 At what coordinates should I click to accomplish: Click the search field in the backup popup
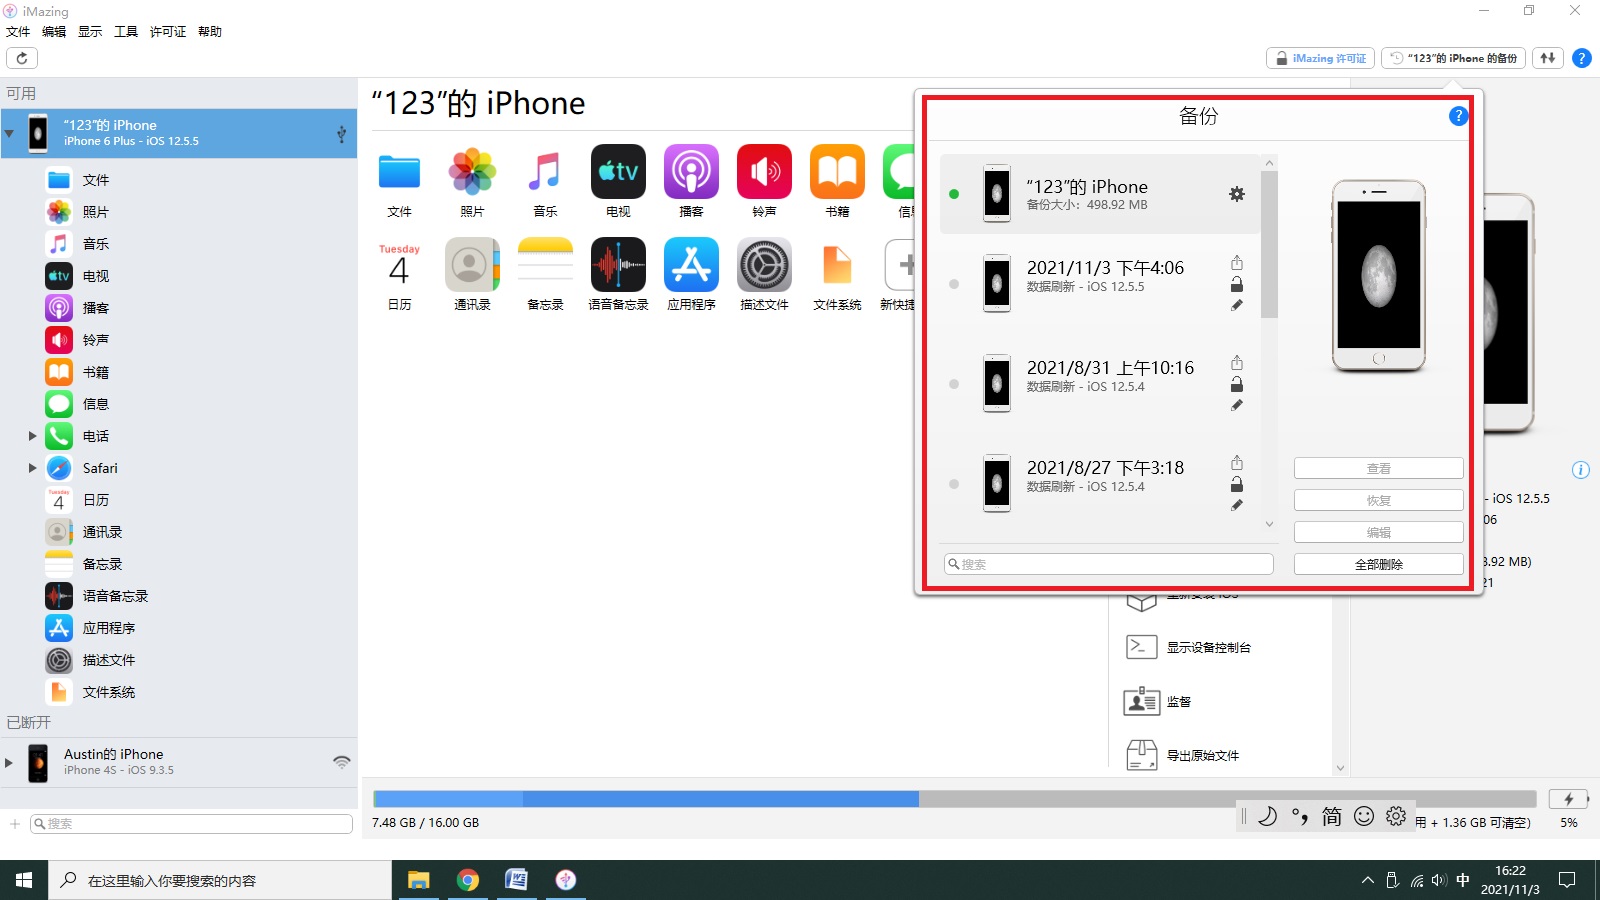click(1108, 564)
